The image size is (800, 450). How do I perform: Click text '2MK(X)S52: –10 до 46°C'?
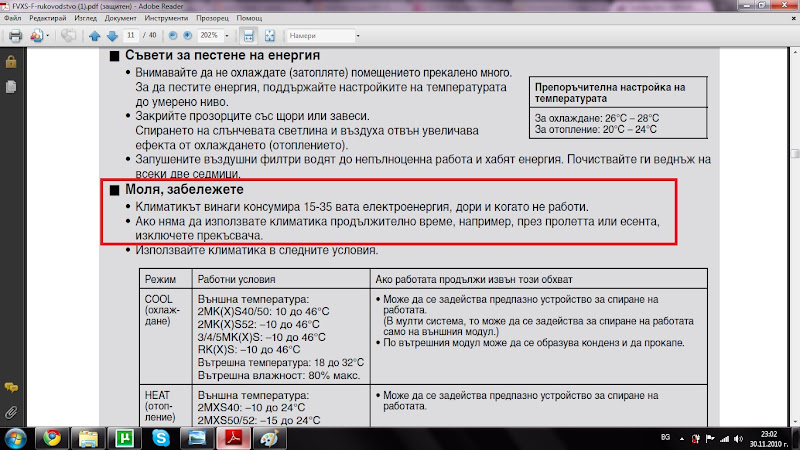[259, 324]
